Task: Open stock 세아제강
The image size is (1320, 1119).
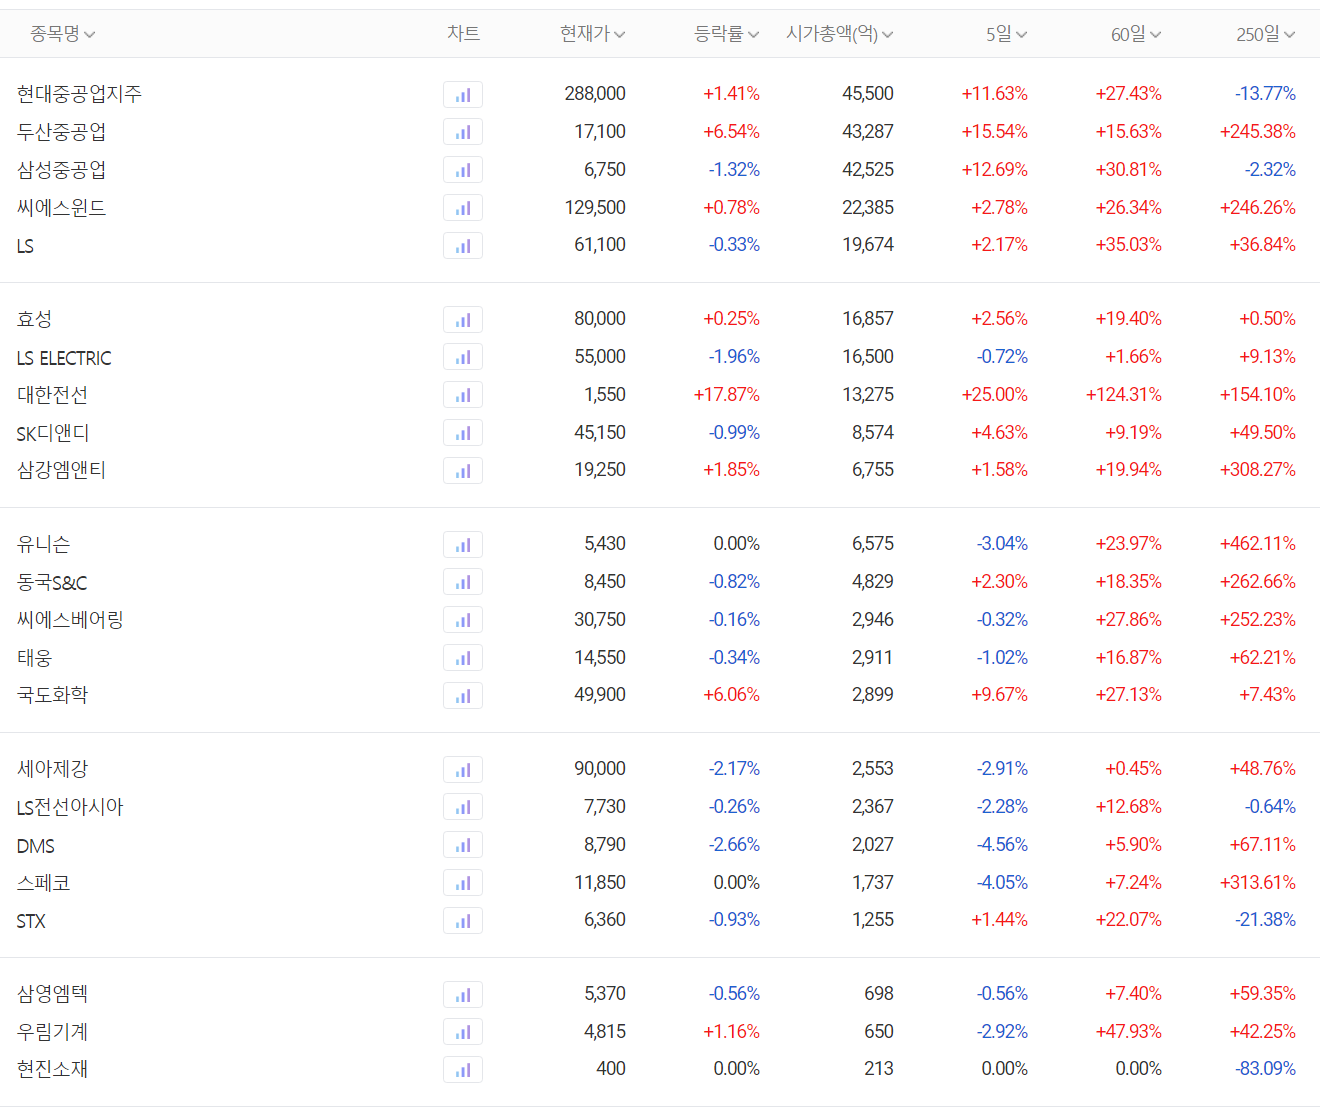Action: [52, 769]
